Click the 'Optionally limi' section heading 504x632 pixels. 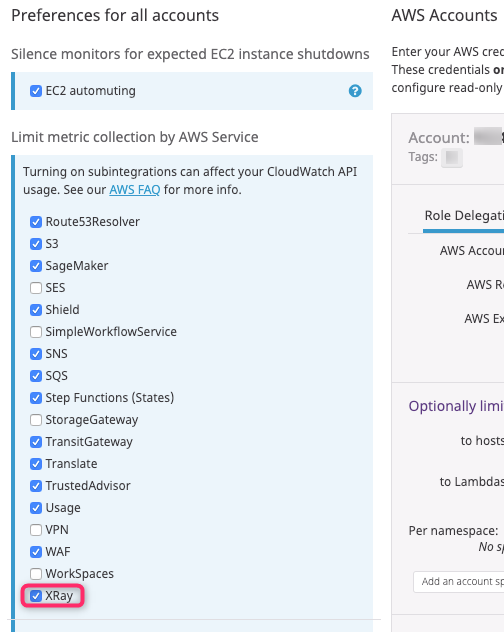pyautogui.click(x=456, y=406)
